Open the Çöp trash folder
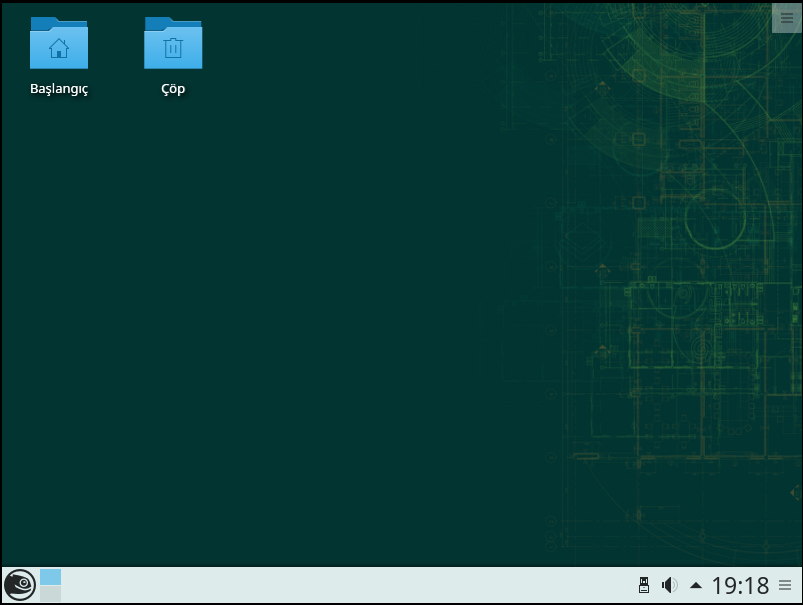The image size is (803, 605). pos(172,44)
